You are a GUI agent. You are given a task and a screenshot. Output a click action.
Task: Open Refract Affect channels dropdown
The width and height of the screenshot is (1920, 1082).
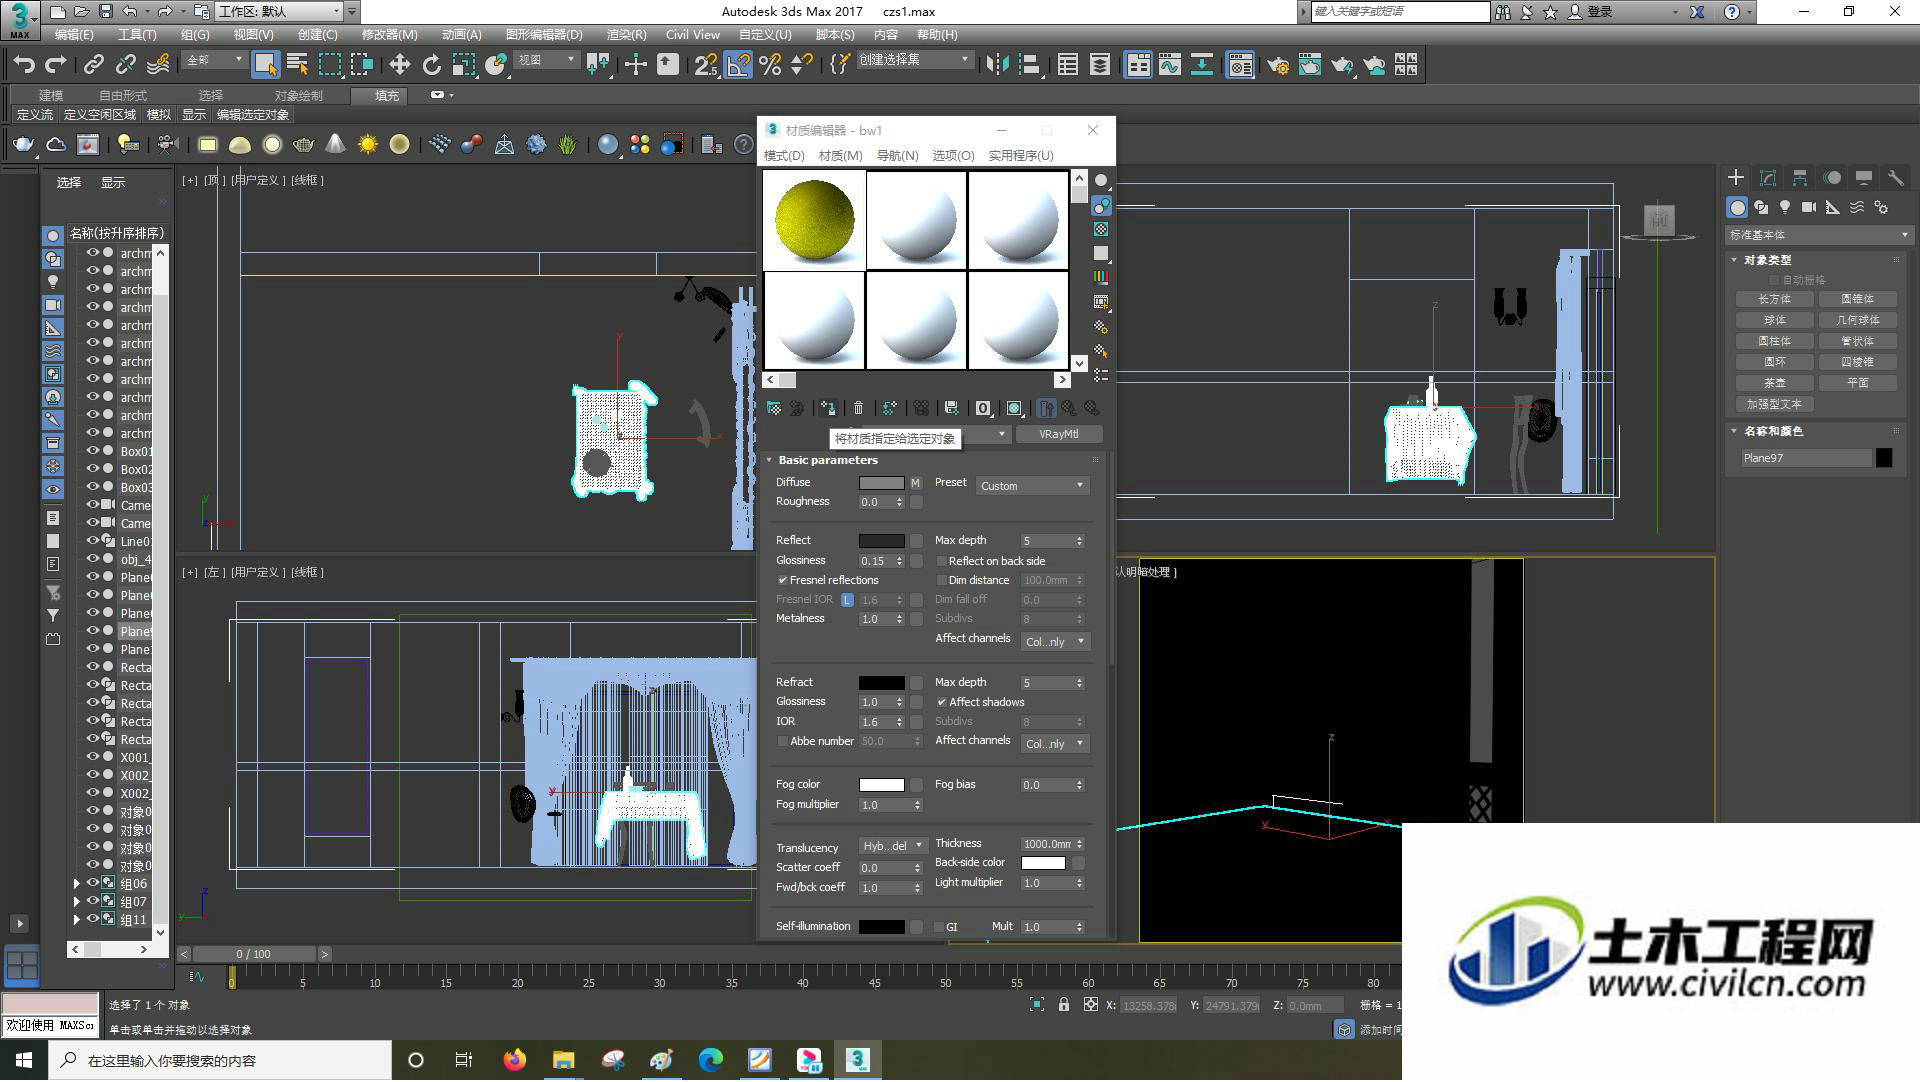click(1055, 744)
